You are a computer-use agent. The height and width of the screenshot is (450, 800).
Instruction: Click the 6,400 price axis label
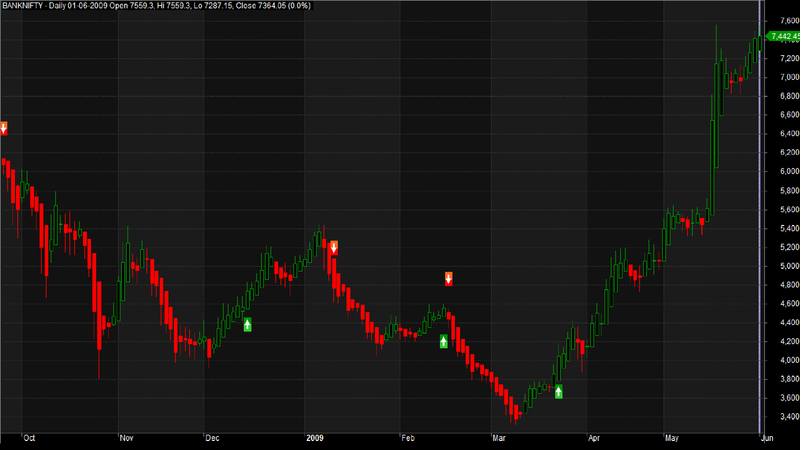[790, 134]
